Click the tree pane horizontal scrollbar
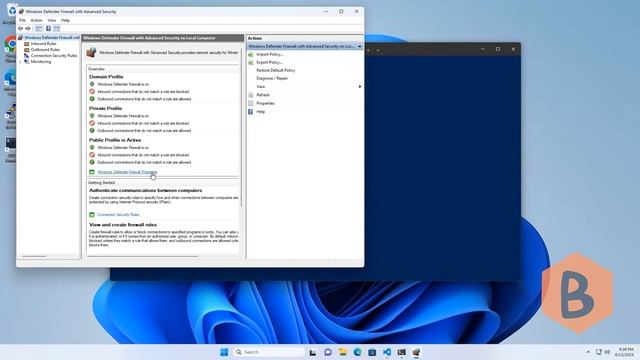The image size is (640, 360). point(34,257)
